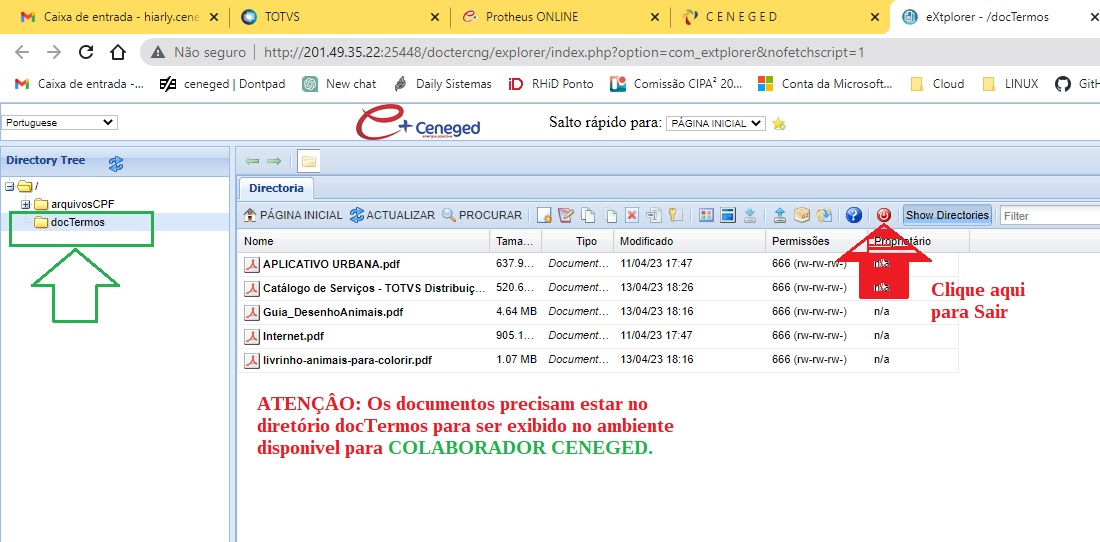The image size is (1100, 542).
Task: Click the red logout power icon
Action: coord(884,215)
